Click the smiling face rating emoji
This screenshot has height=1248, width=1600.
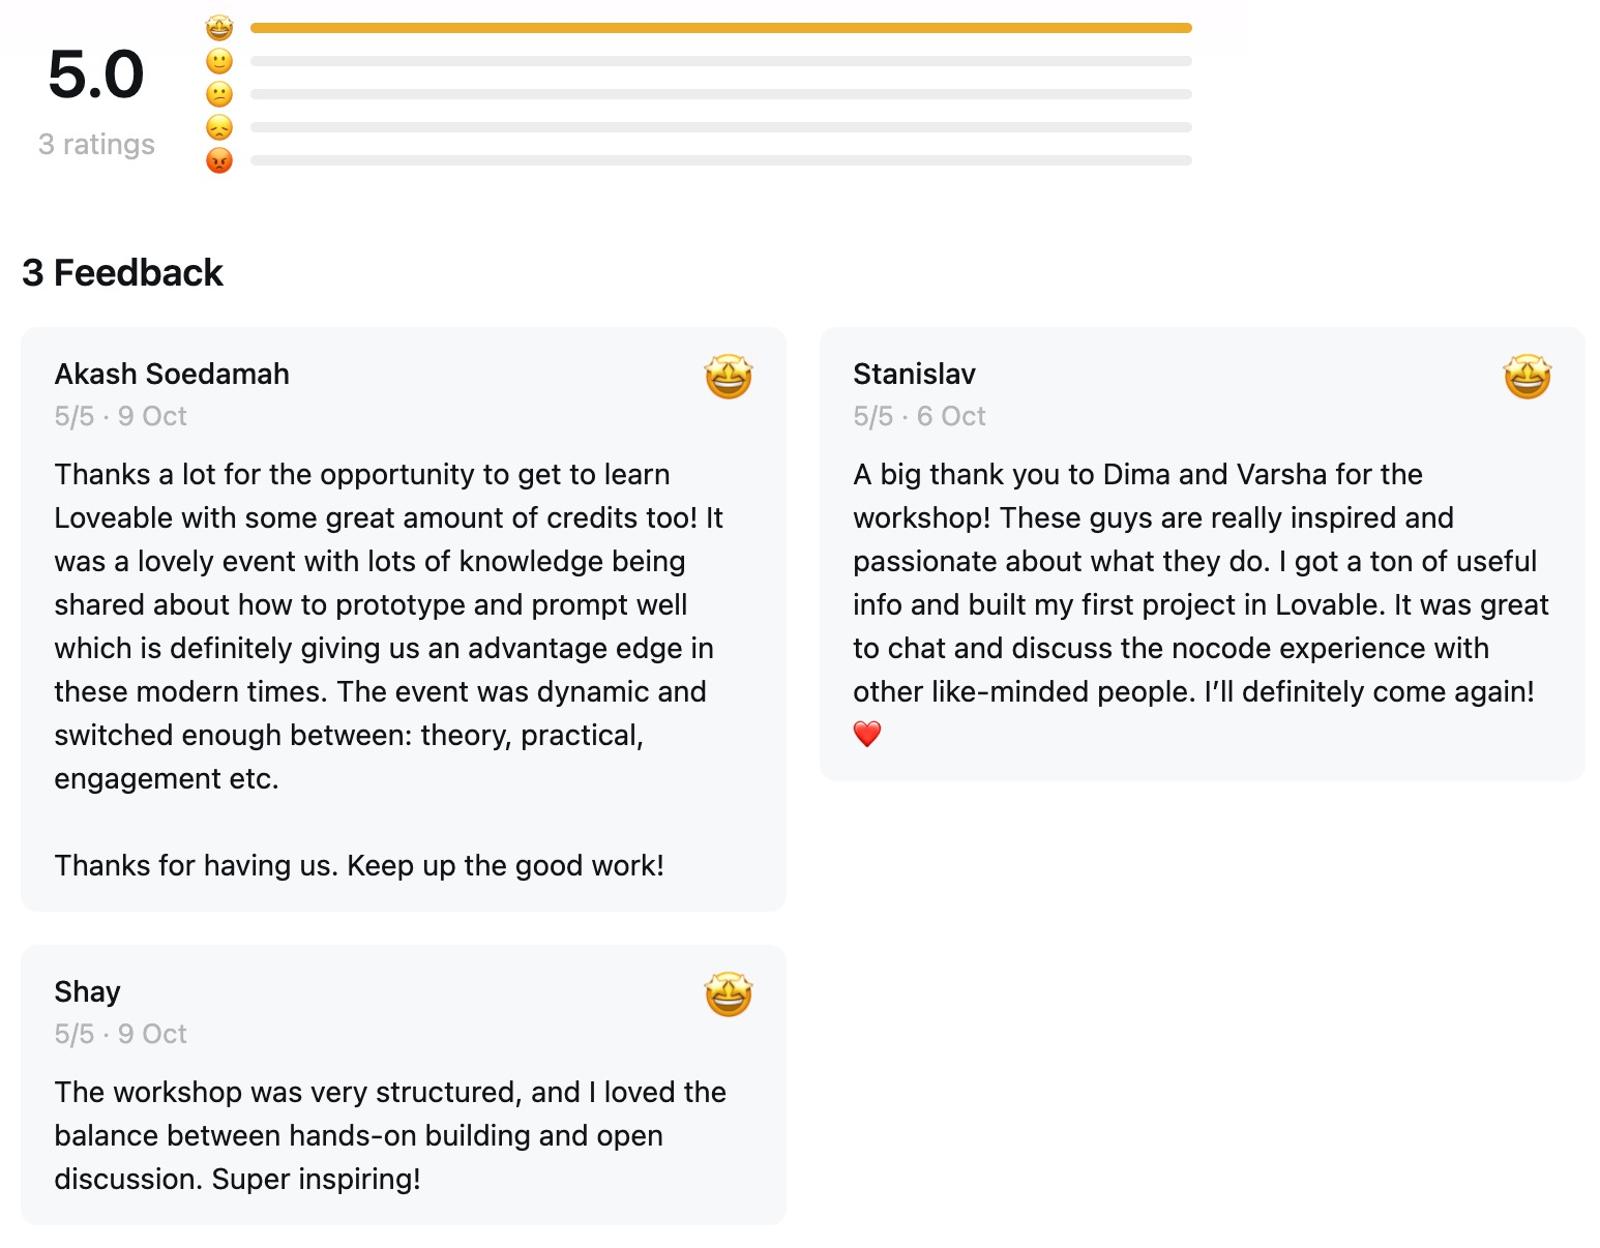219,61
